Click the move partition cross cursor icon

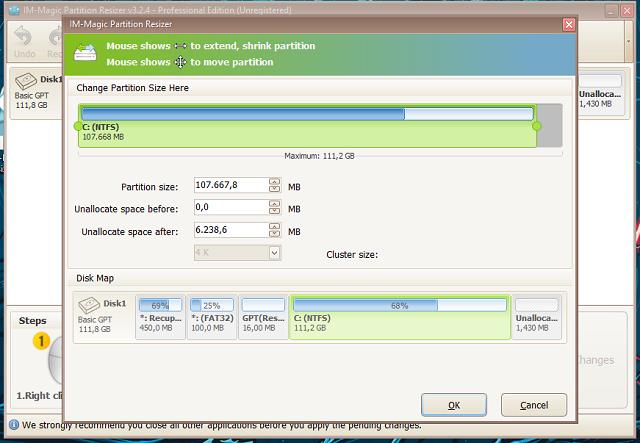pos(180,62)
